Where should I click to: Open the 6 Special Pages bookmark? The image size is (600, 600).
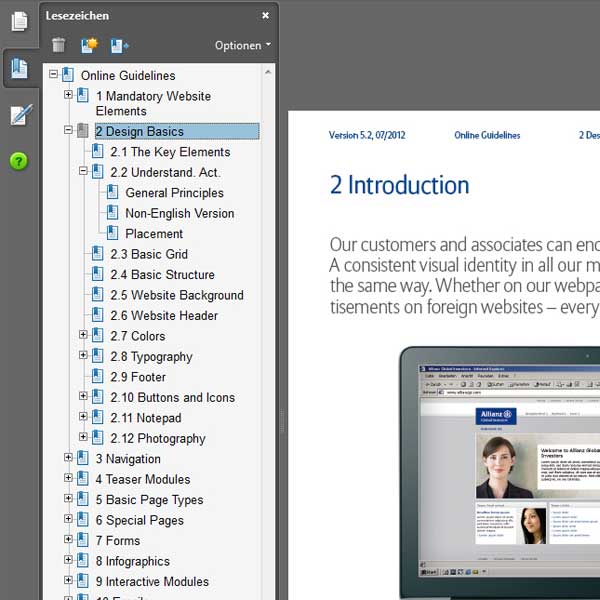click(139, 520)
